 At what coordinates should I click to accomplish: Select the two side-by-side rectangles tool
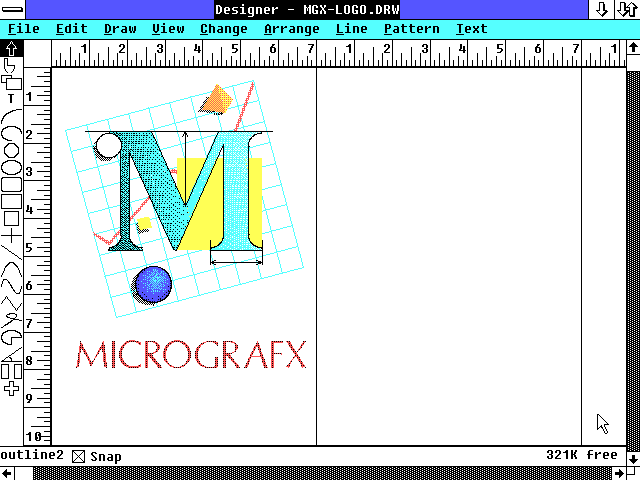tap(11, 371)
